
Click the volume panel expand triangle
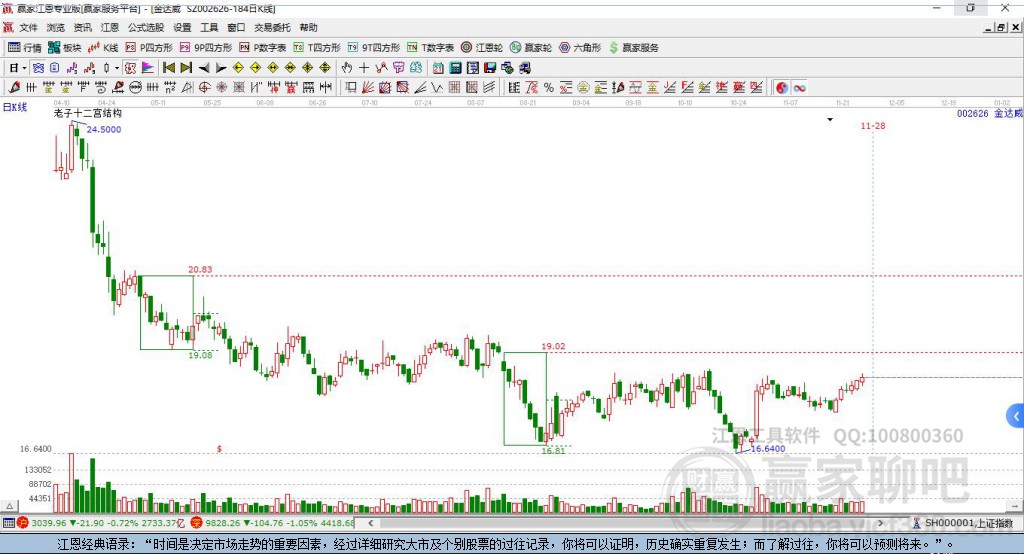coord(9,506)
